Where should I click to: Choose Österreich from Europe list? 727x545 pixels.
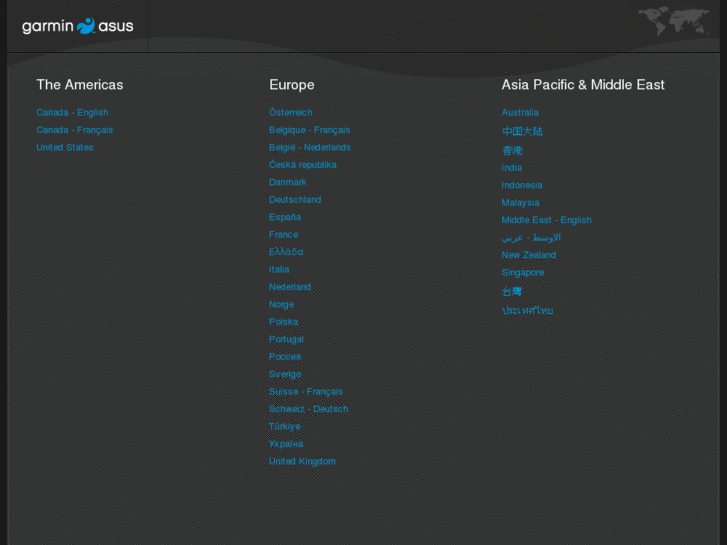tap(291, 112)
